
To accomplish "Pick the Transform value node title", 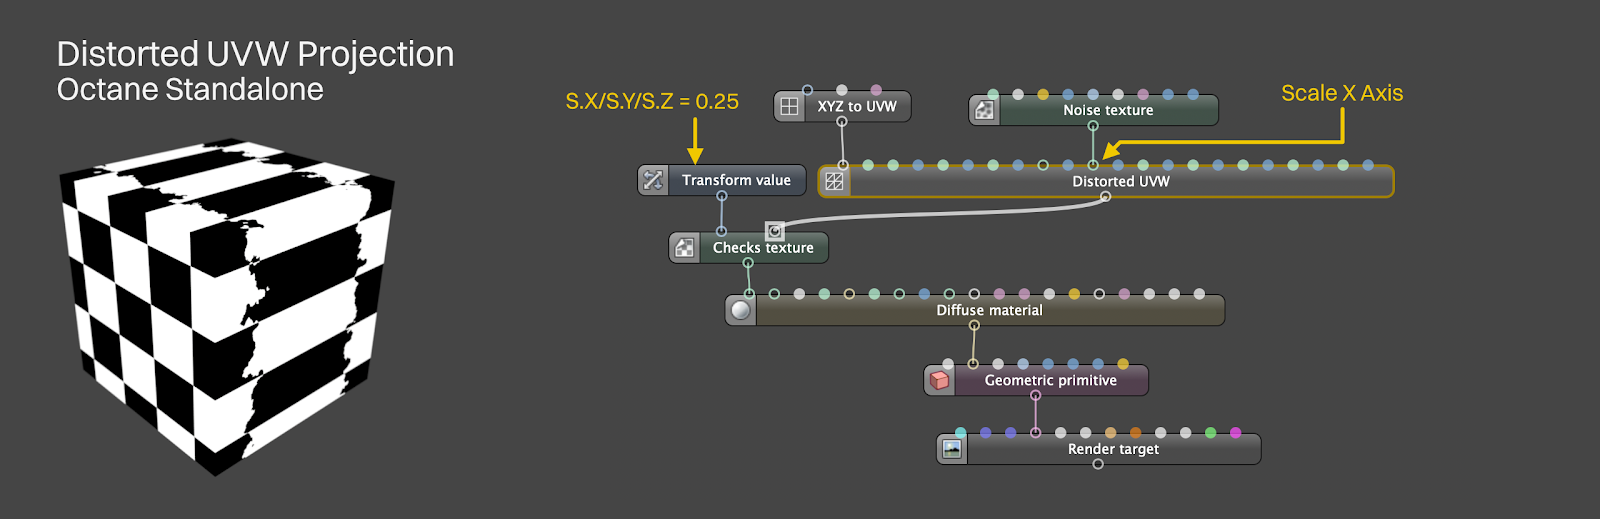I will click(736, 180).
